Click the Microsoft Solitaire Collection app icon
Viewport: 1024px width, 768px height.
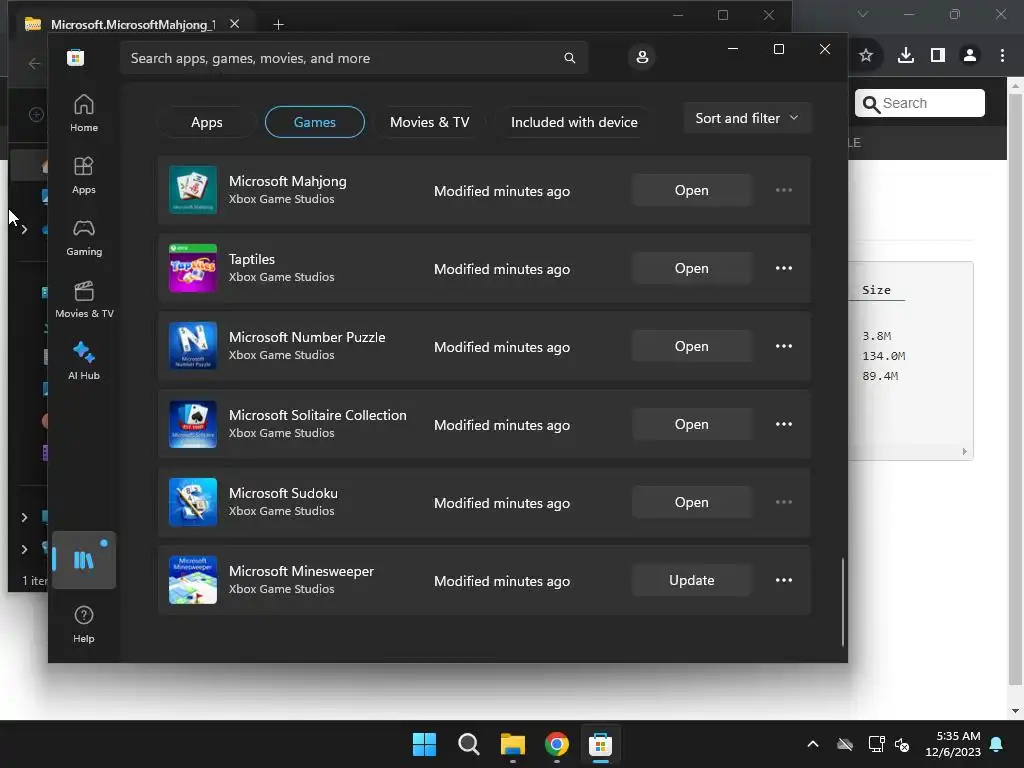point(193,424)
